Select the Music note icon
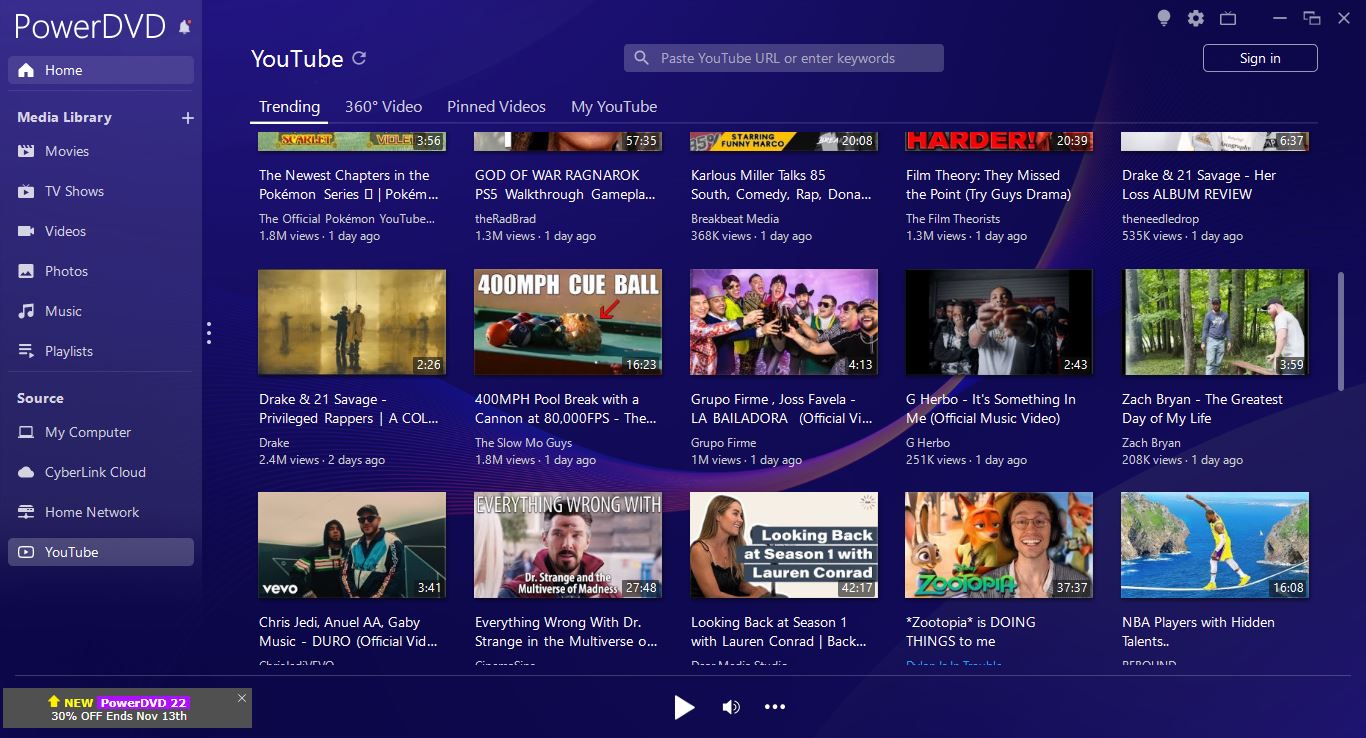Image resolution: width=1366 pixels, height=738 pixels. [x=26, y=311]
